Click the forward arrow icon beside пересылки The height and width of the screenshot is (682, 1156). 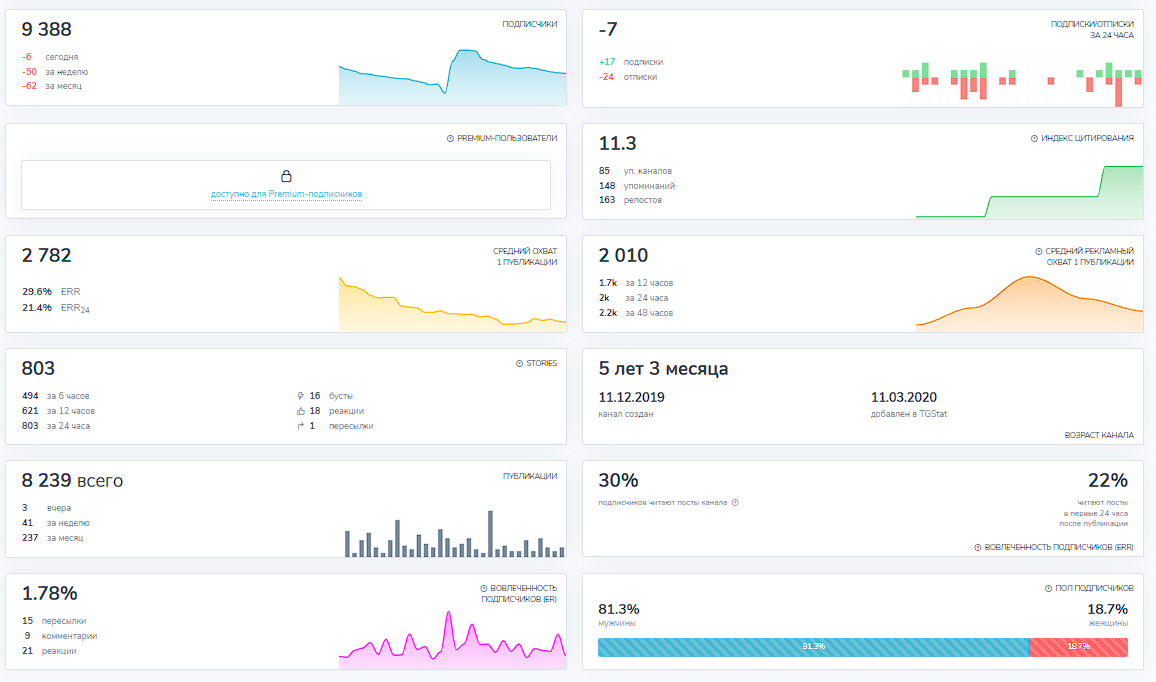[x=301, y=426]
